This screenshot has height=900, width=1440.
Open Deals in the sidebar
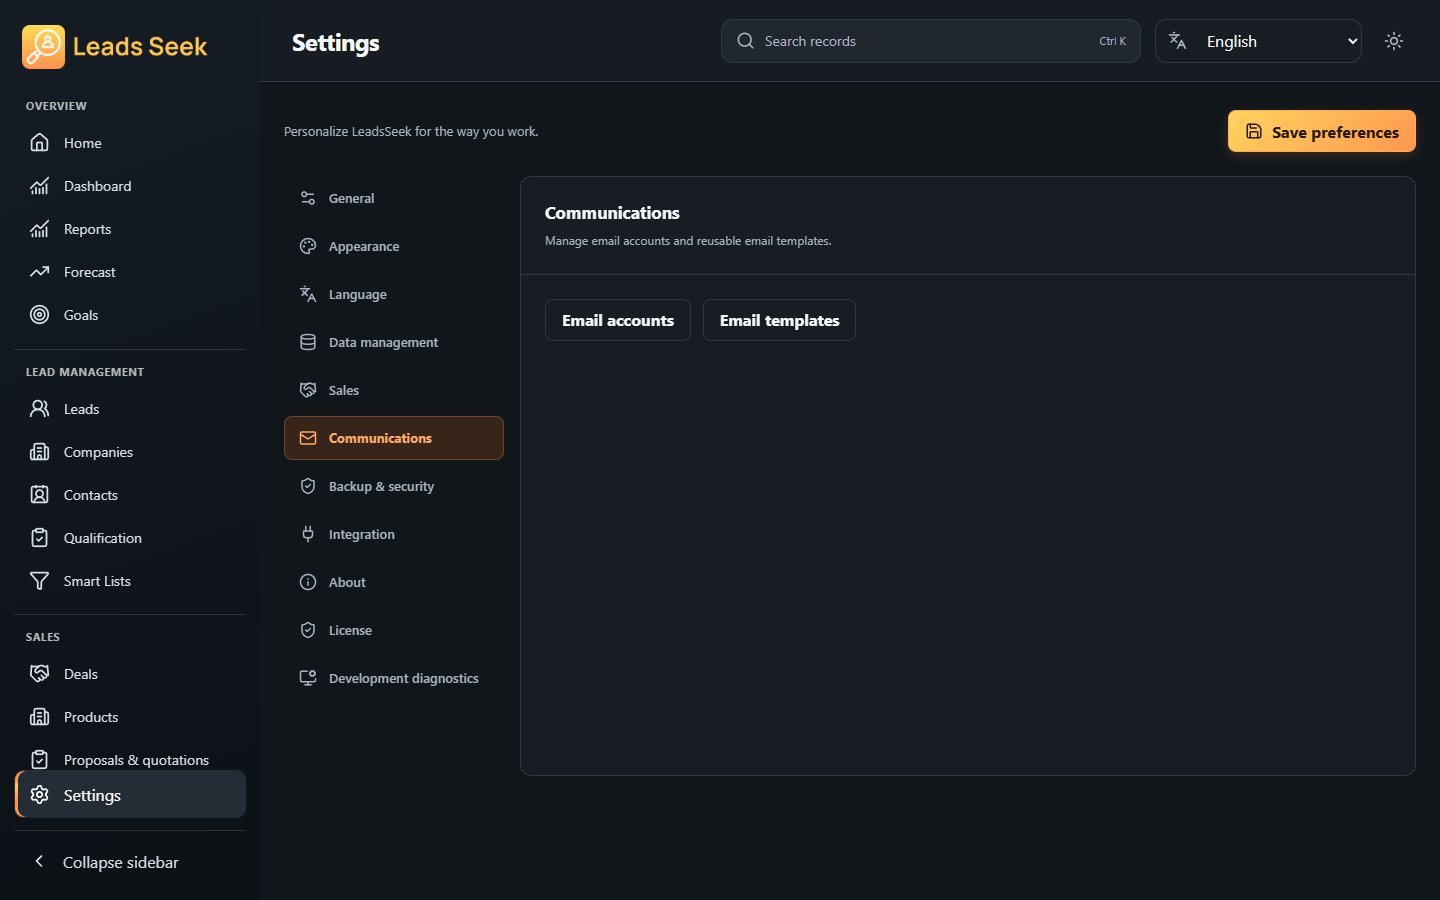[130, 674]
